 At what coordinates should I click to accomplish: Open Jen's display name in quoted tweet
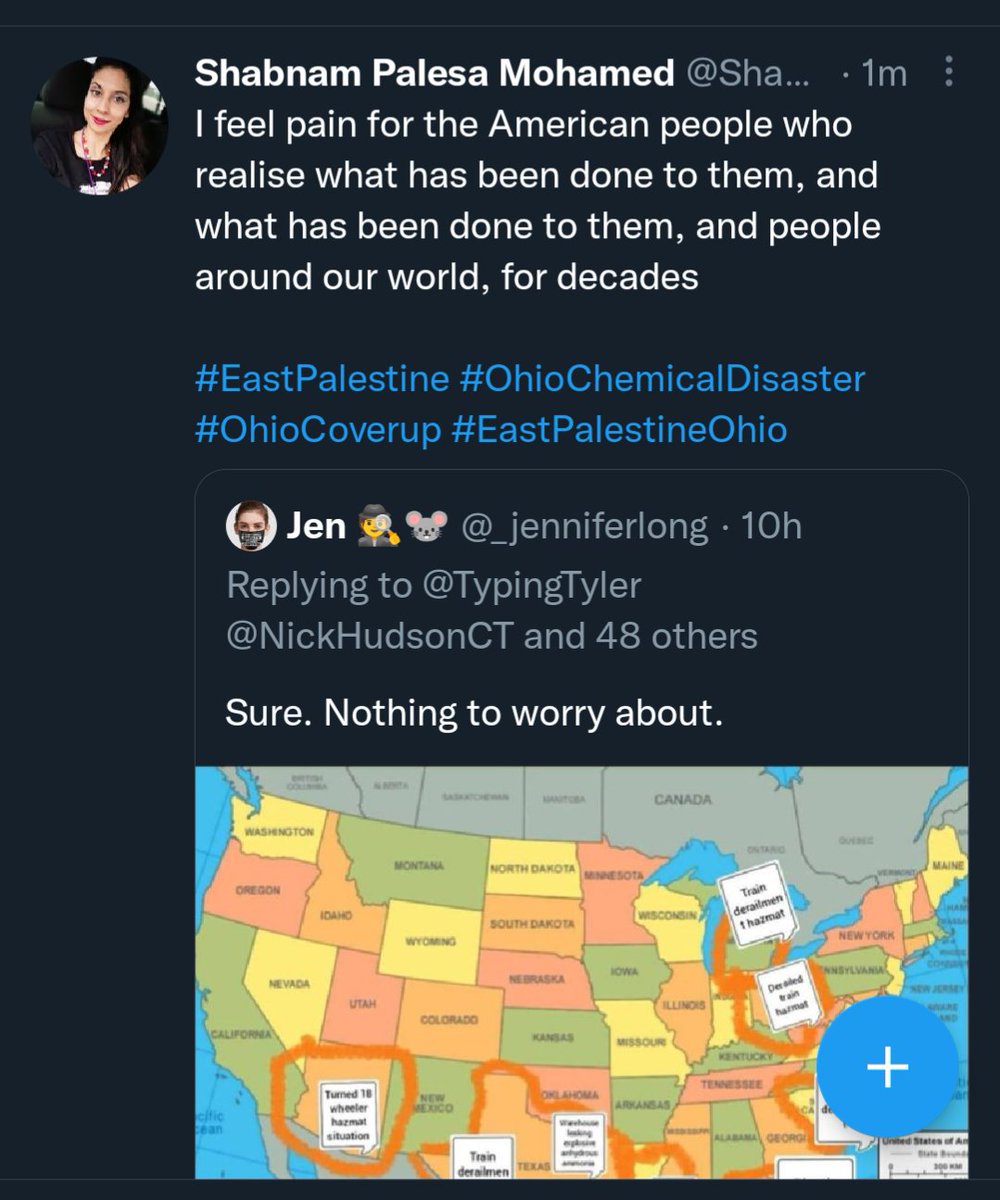pos(316,526)
